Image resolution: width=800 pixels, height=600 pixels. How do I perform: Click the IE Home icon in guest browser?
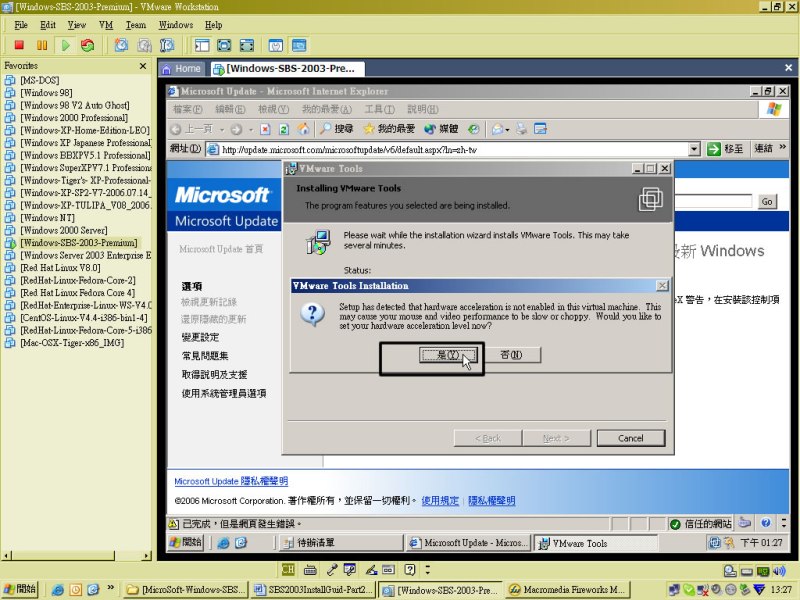[304, 129]
